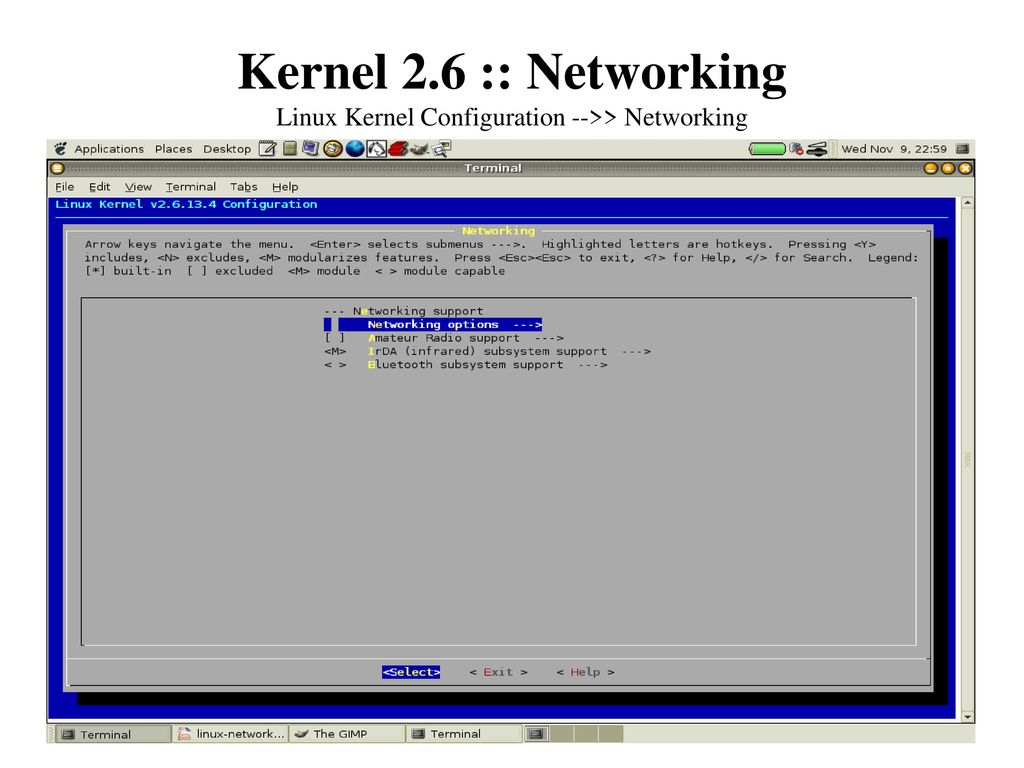
Task: Select Networking options submenu entry
Action: coord(433,325)
